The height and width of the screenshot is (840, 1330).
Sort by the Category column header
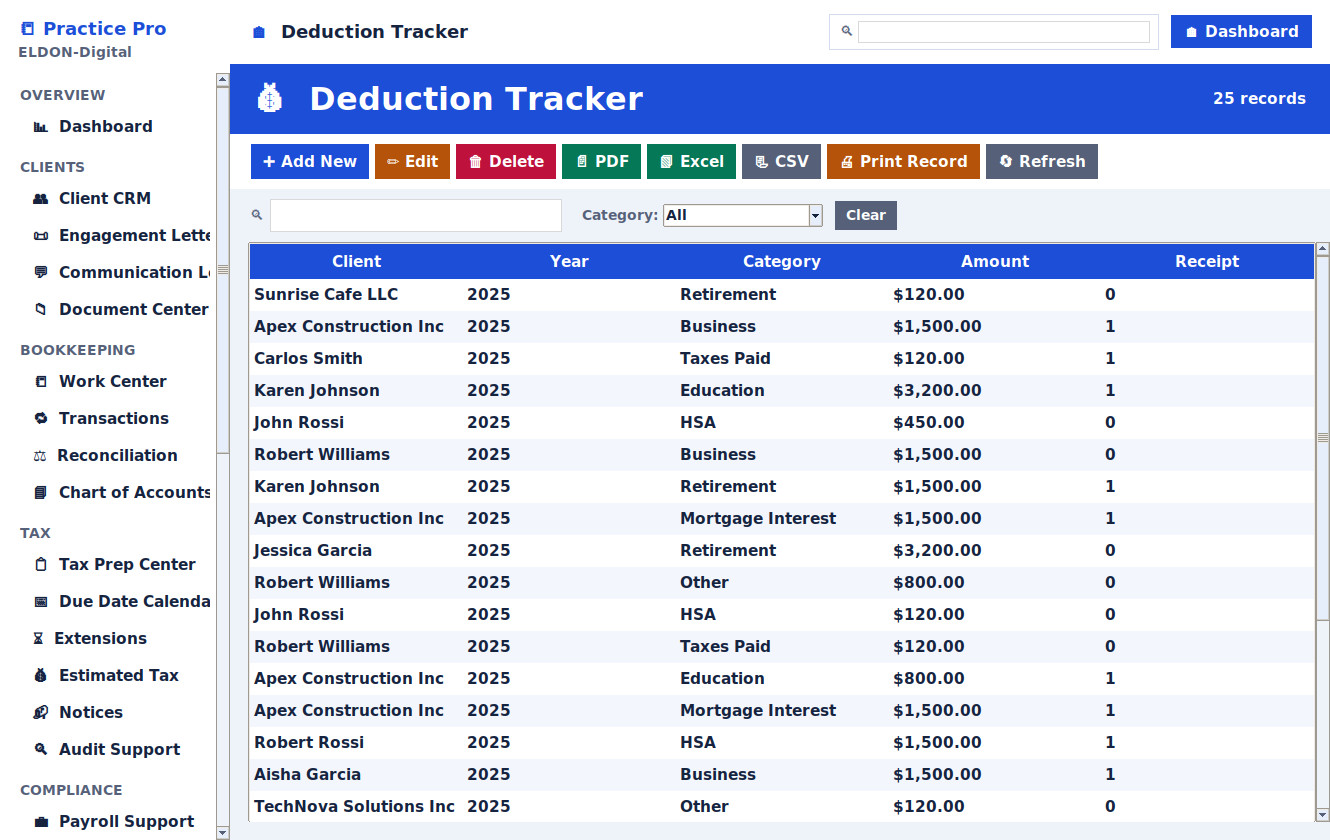click(782, 262)
